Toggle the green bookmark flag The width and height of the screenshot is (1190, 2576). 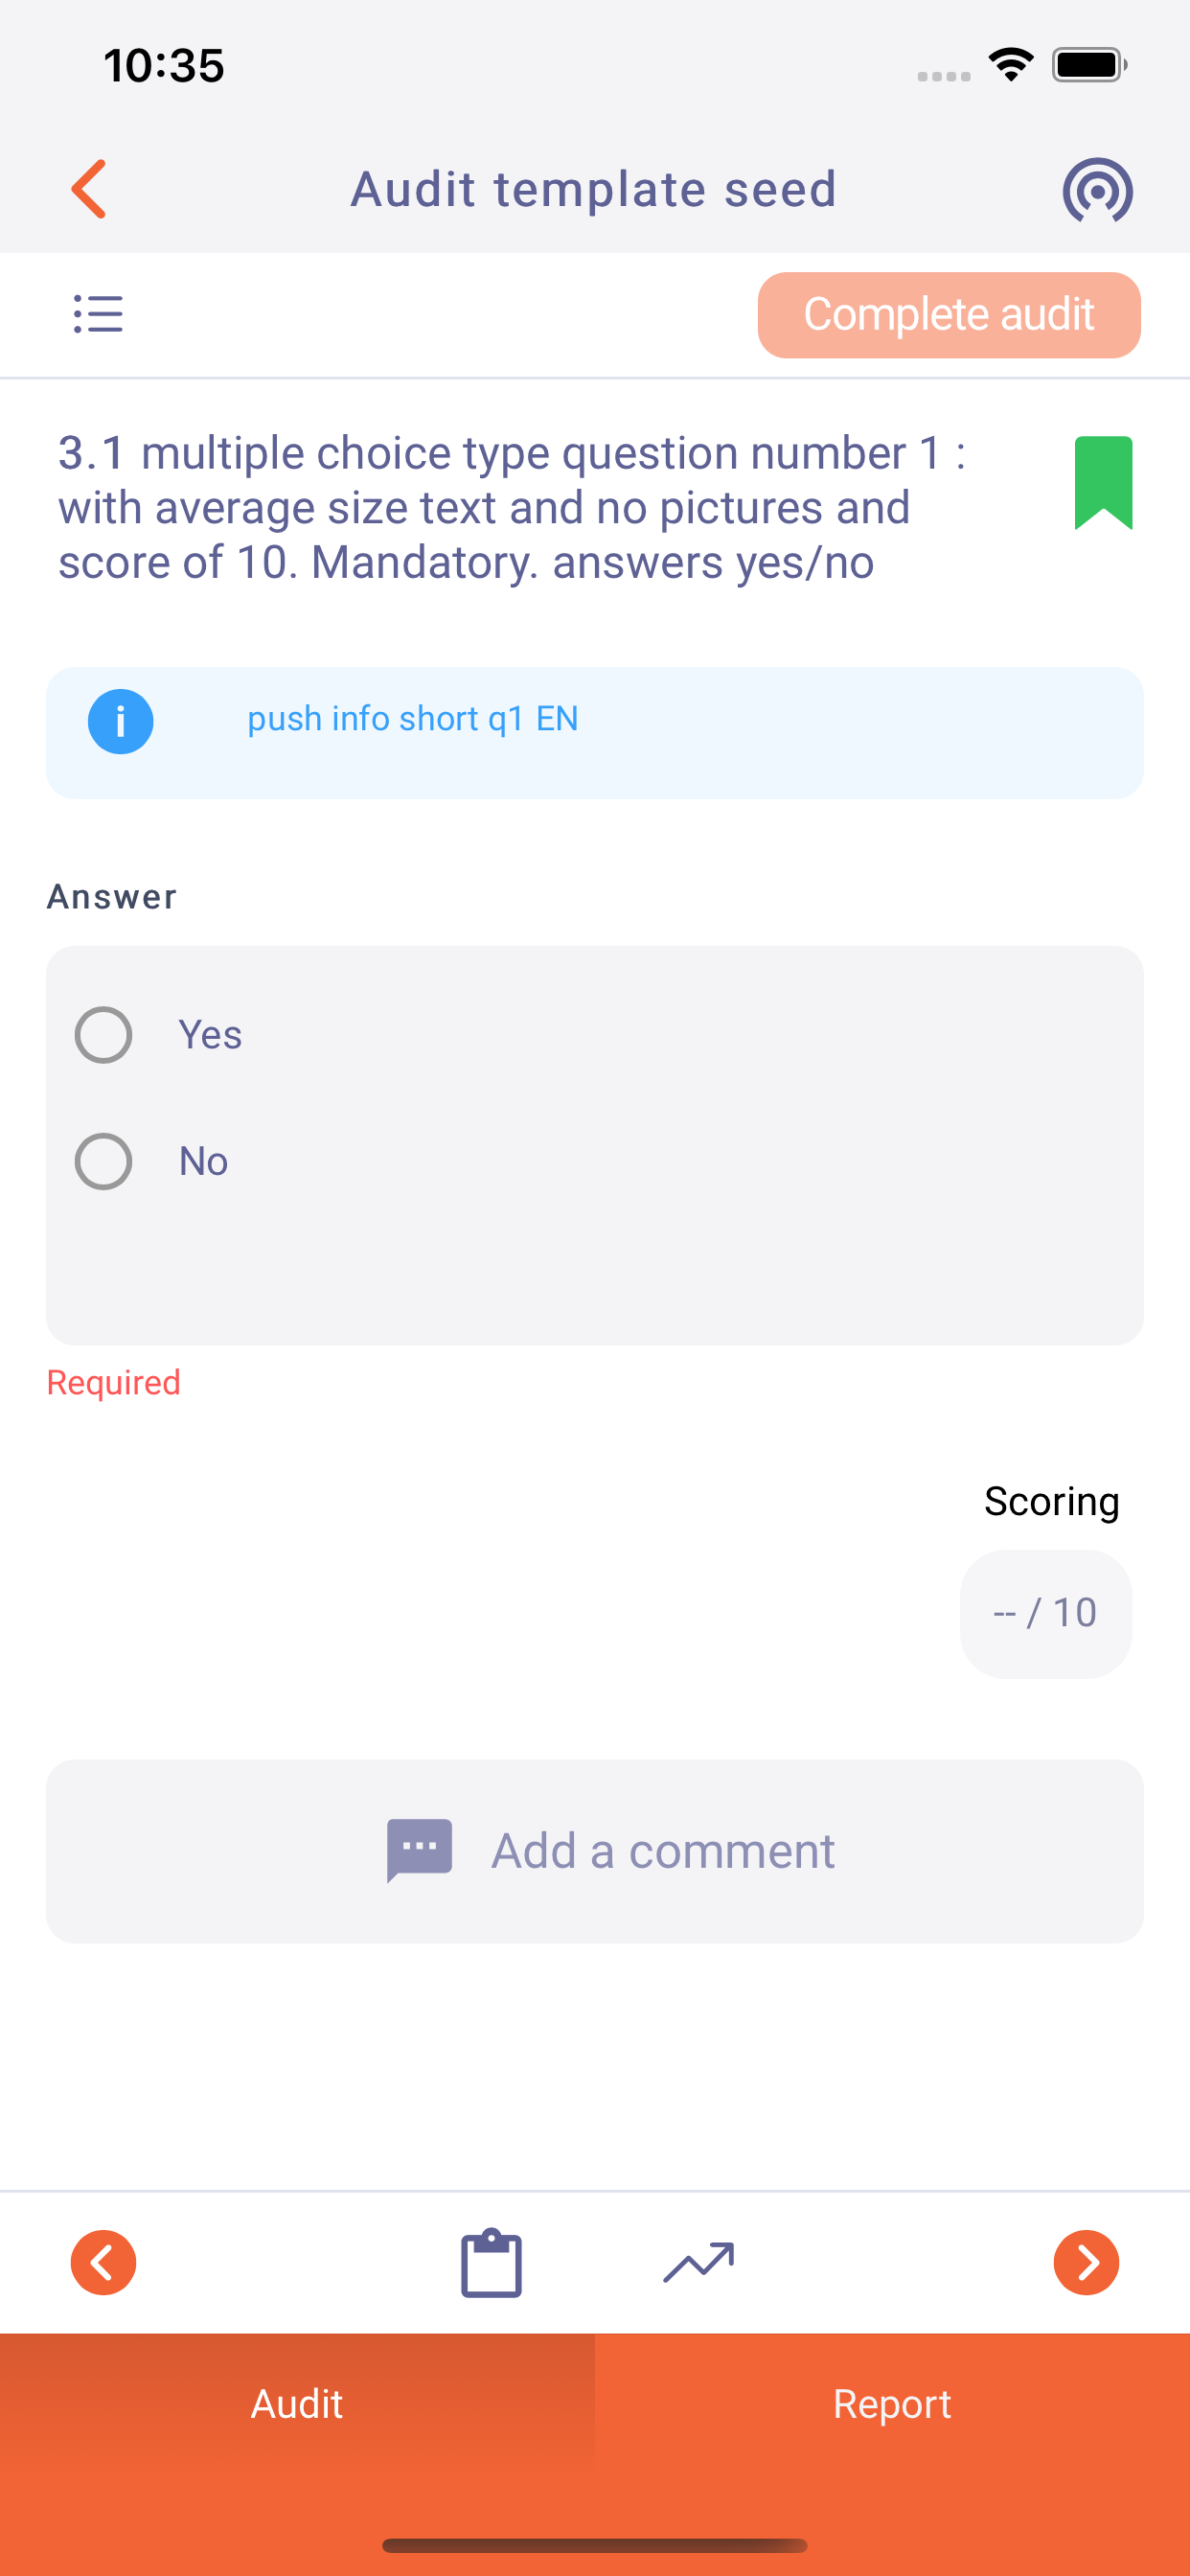[1103, 483]
